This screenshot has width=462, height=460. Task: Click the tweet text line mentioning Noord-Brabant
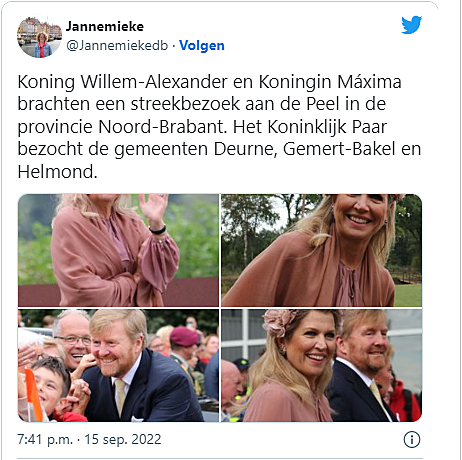[202, 127]
